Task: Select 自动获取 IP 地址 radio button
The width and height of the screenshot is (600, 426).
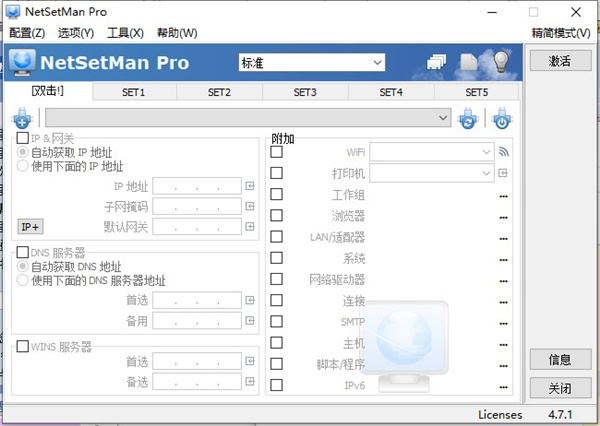Action: tap(23, 152)
